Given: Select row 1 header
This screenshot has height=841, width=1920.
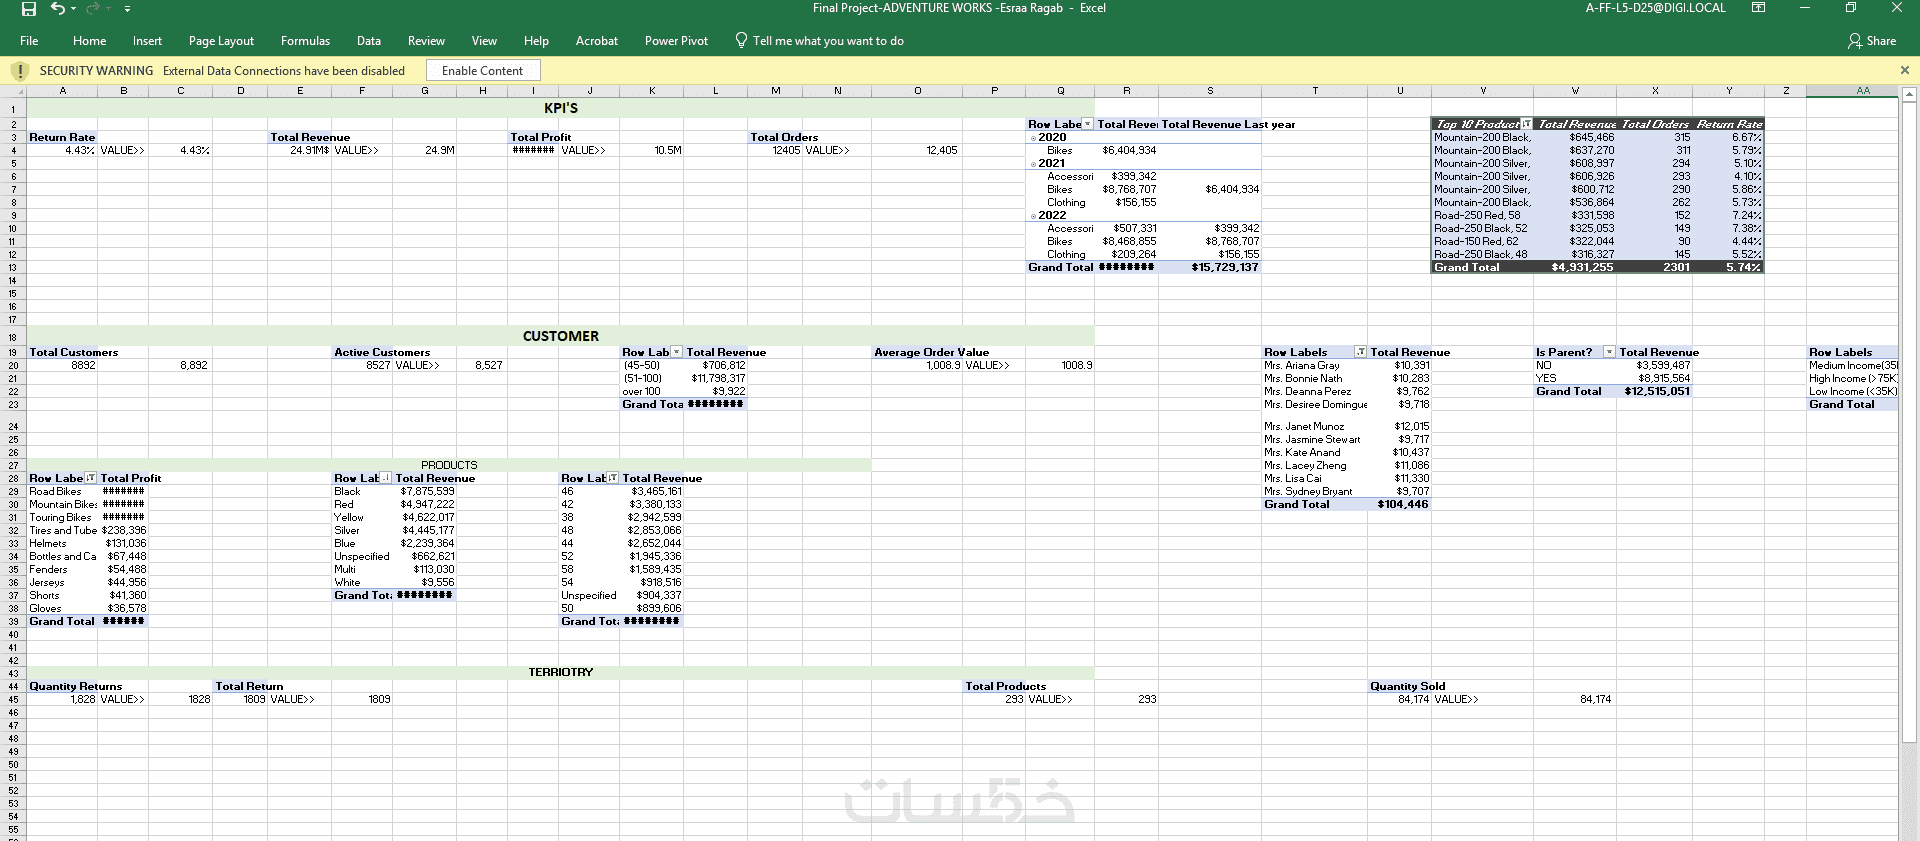Looking at the screenshot, I should [13, 108].
